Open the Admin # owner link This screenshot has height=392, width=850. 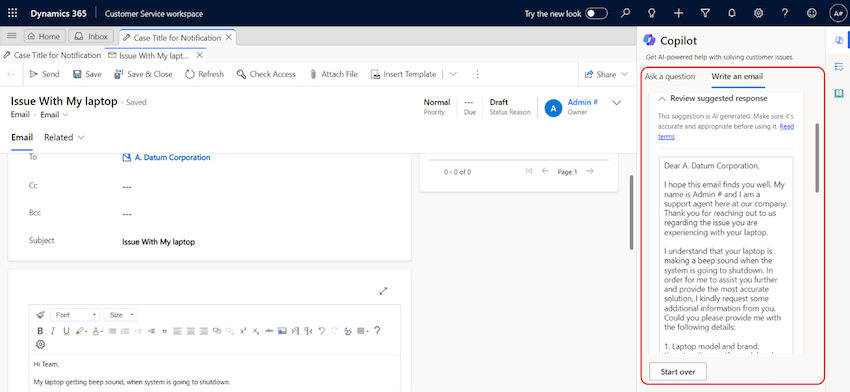point(583,102)
